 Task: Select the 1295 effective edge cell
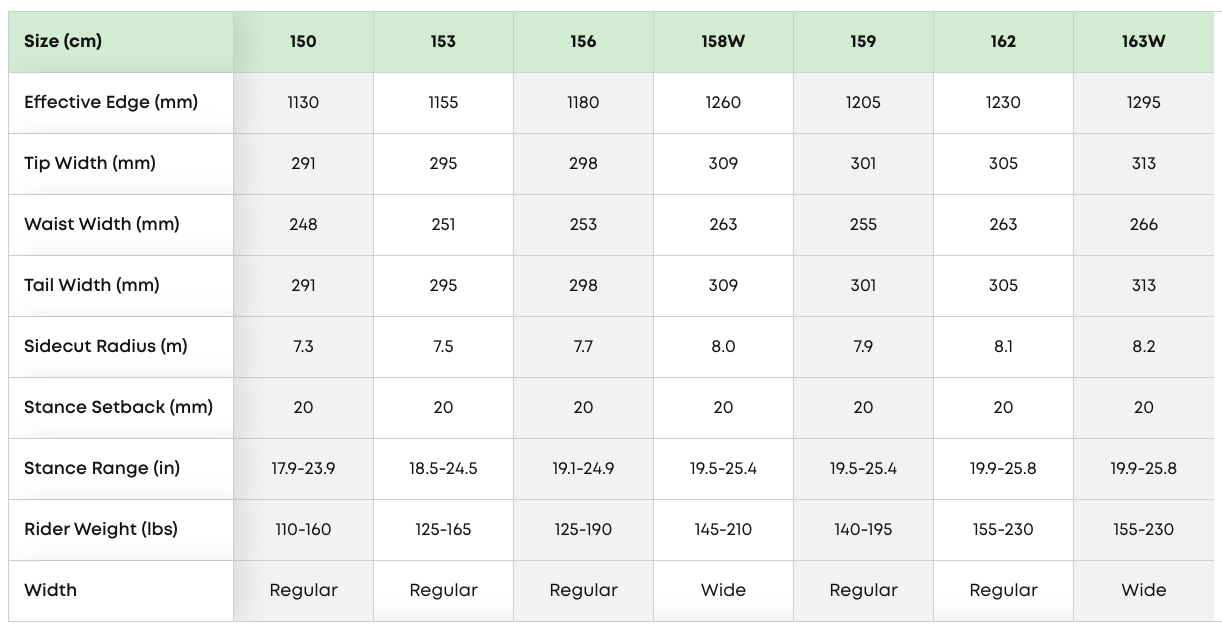tap(1143, 102)
